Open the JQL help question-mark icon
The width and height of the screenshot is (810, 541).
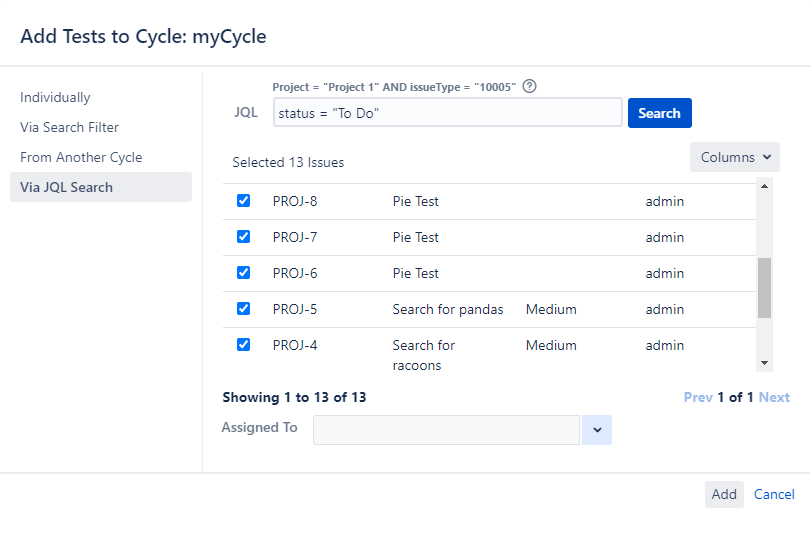[529, 86]
